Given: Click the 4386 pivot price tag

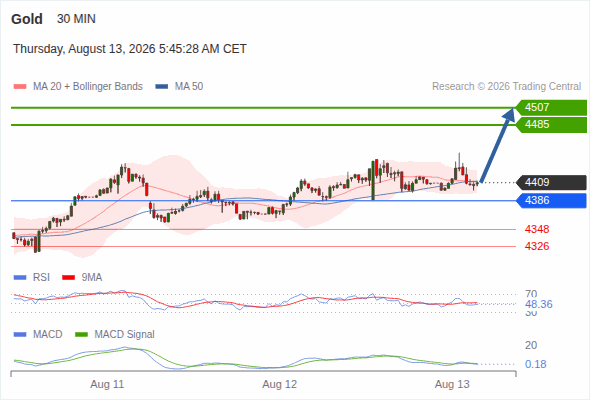Looking at the screenshot, I should 551,201.
